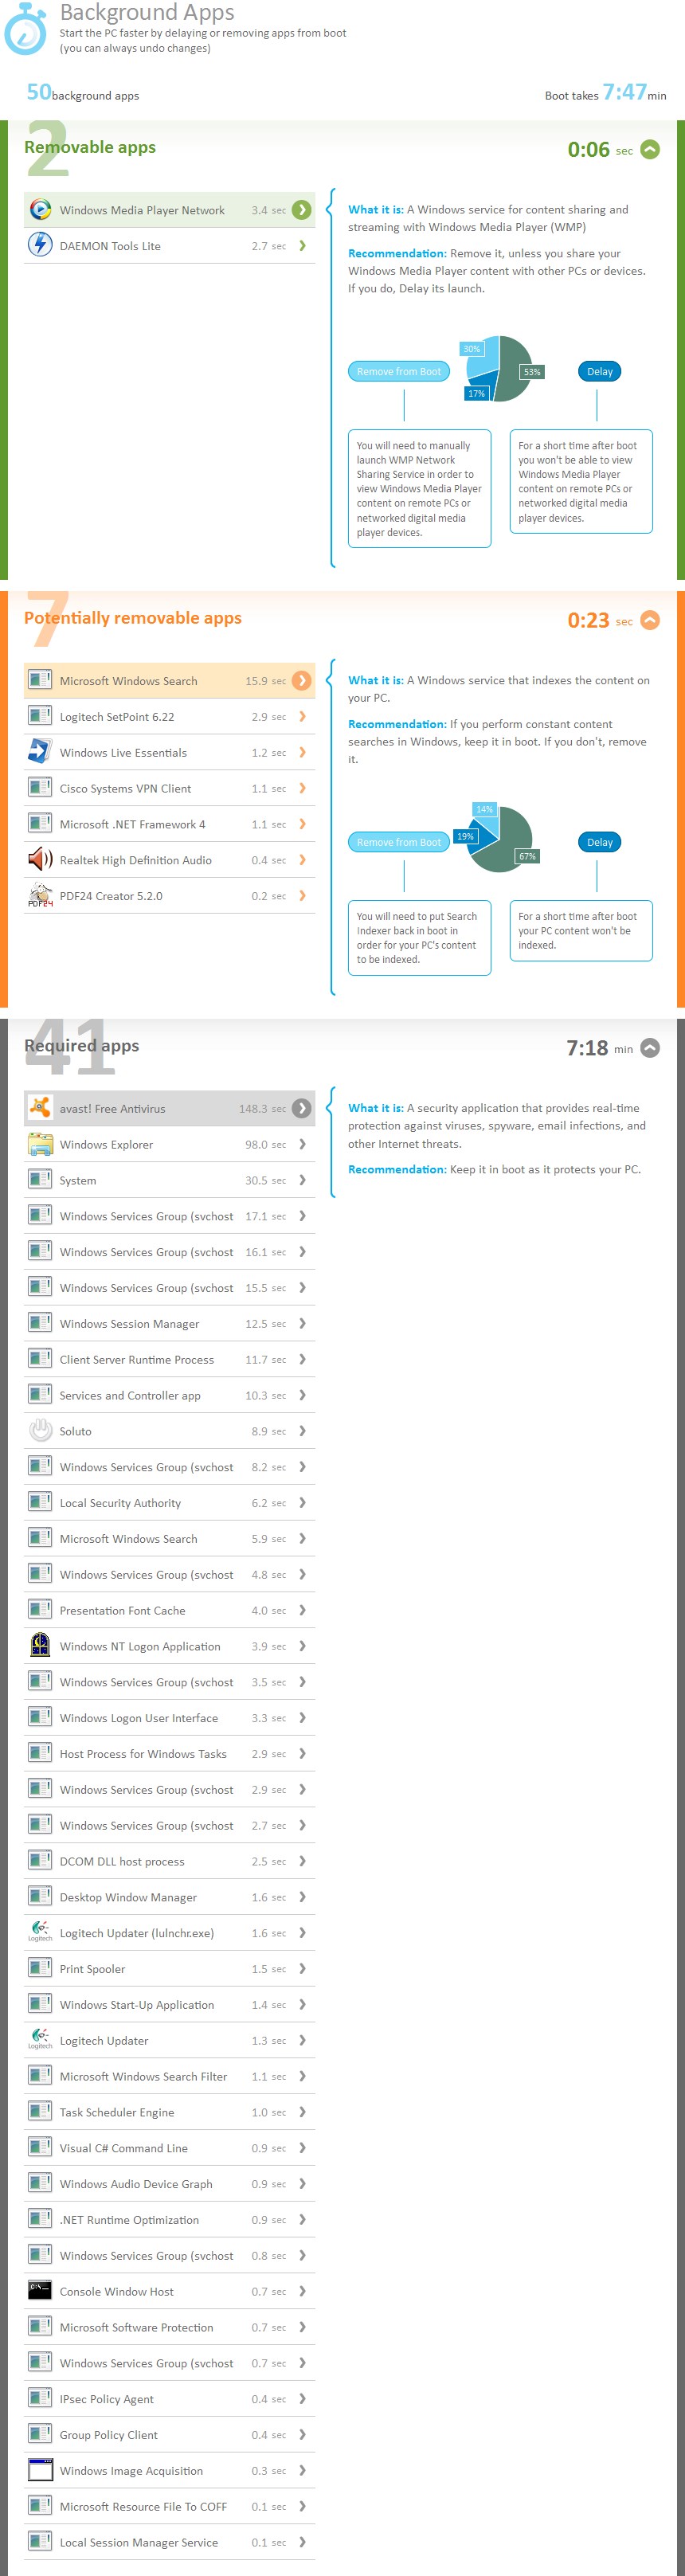Click the IPsec Policy Agent icon
This screenshot has width=685, height=2576.
40,2398
